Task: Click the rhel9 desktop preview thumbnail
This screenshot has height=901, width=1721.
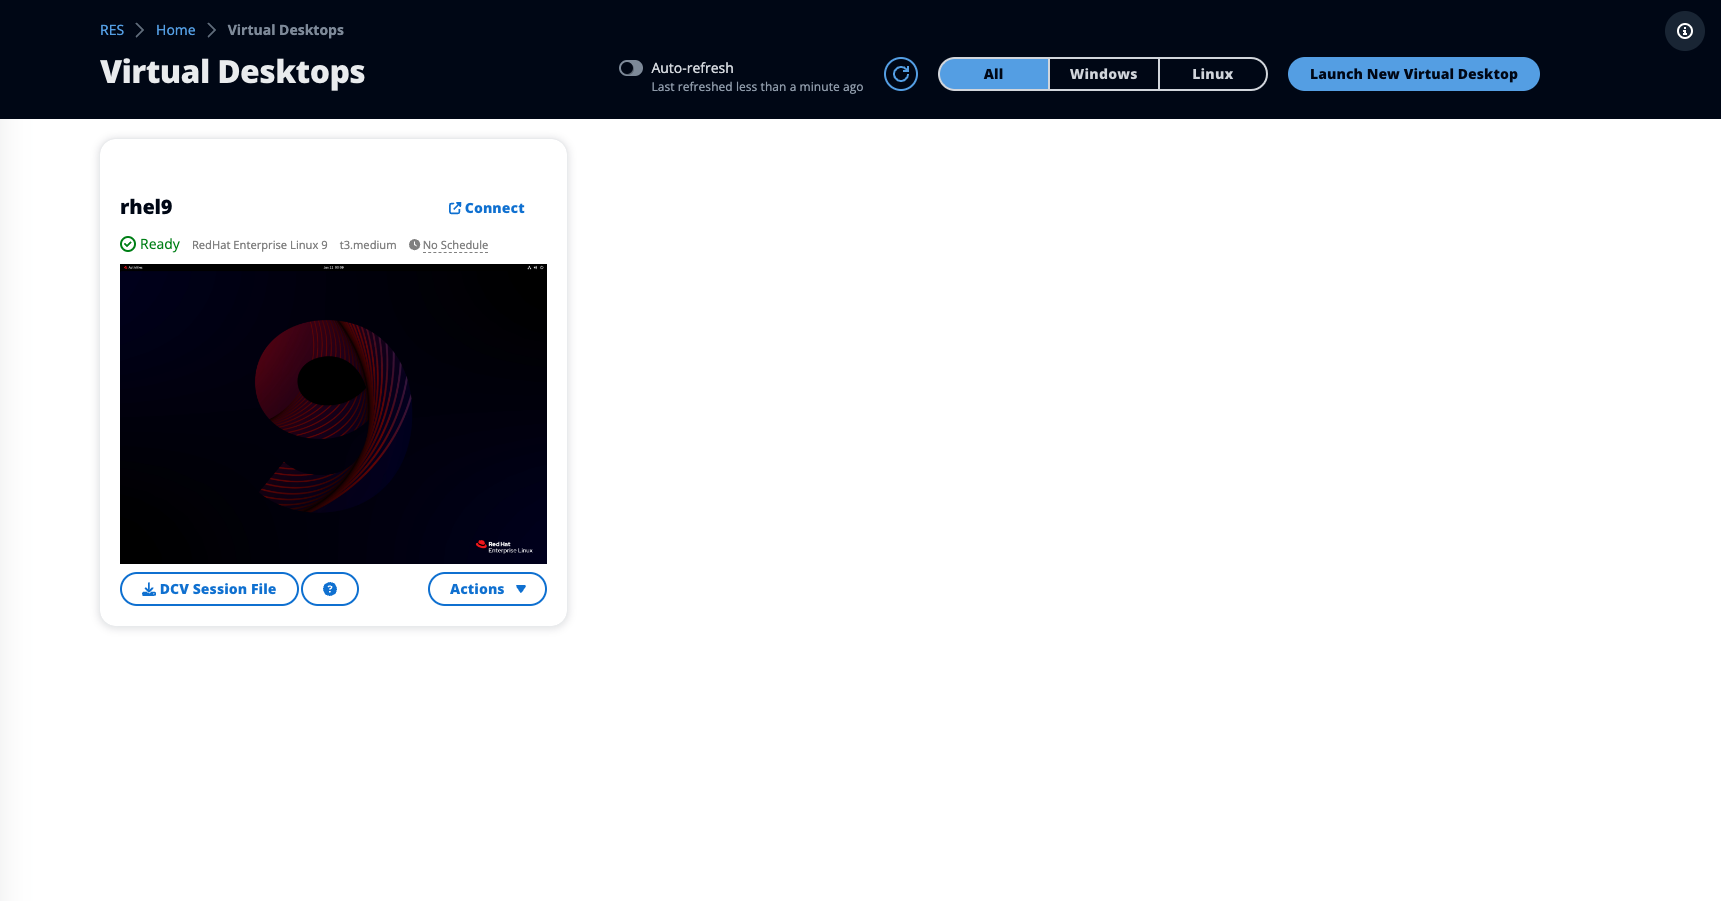Action: click(x=333, y=414)
